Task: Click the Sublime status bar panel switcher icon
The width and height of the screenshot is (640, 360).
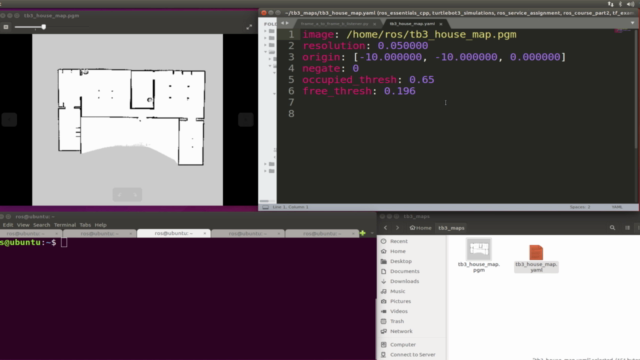Action: tap(265, 207)
